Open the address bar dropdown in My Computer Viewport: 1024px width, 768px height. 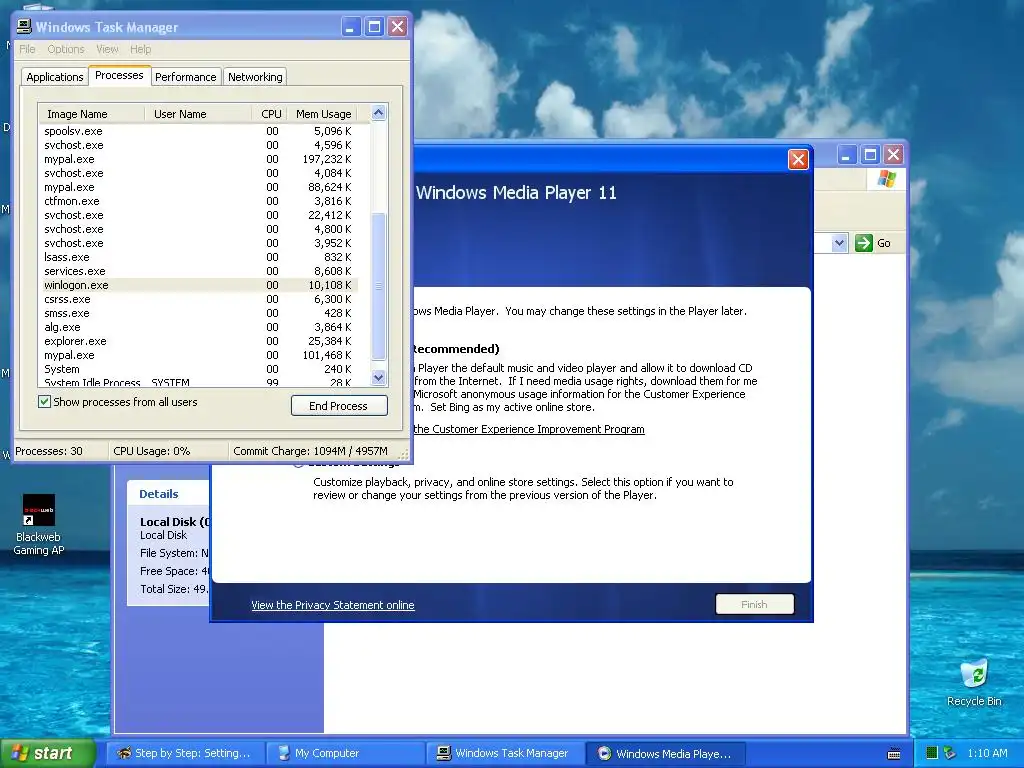839,243
